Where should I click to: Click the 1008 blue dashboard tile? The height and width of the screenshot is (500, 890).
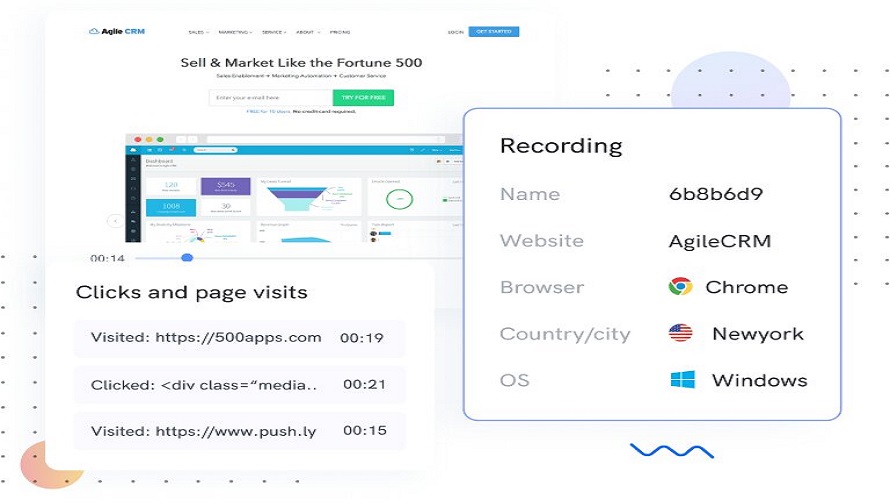tap(171, 207)
